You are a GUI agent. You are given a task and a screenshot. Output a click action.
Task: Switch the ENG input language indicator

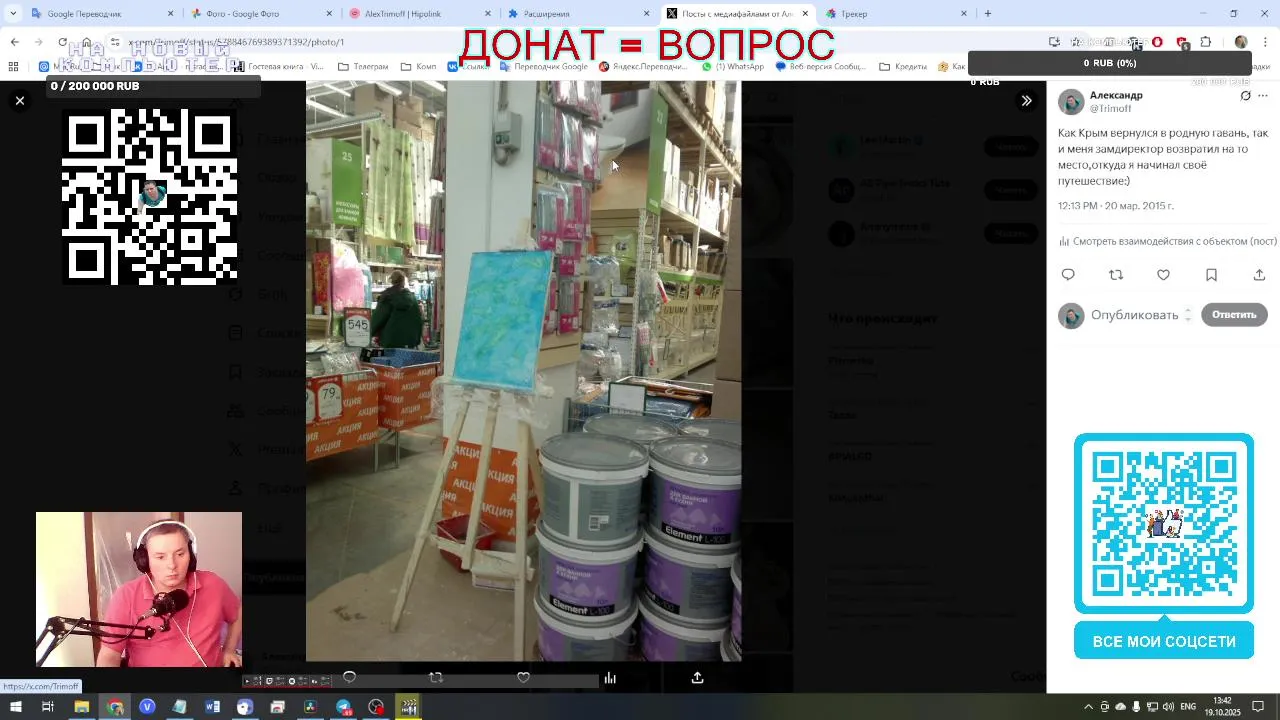click(x=1189, y=707)
